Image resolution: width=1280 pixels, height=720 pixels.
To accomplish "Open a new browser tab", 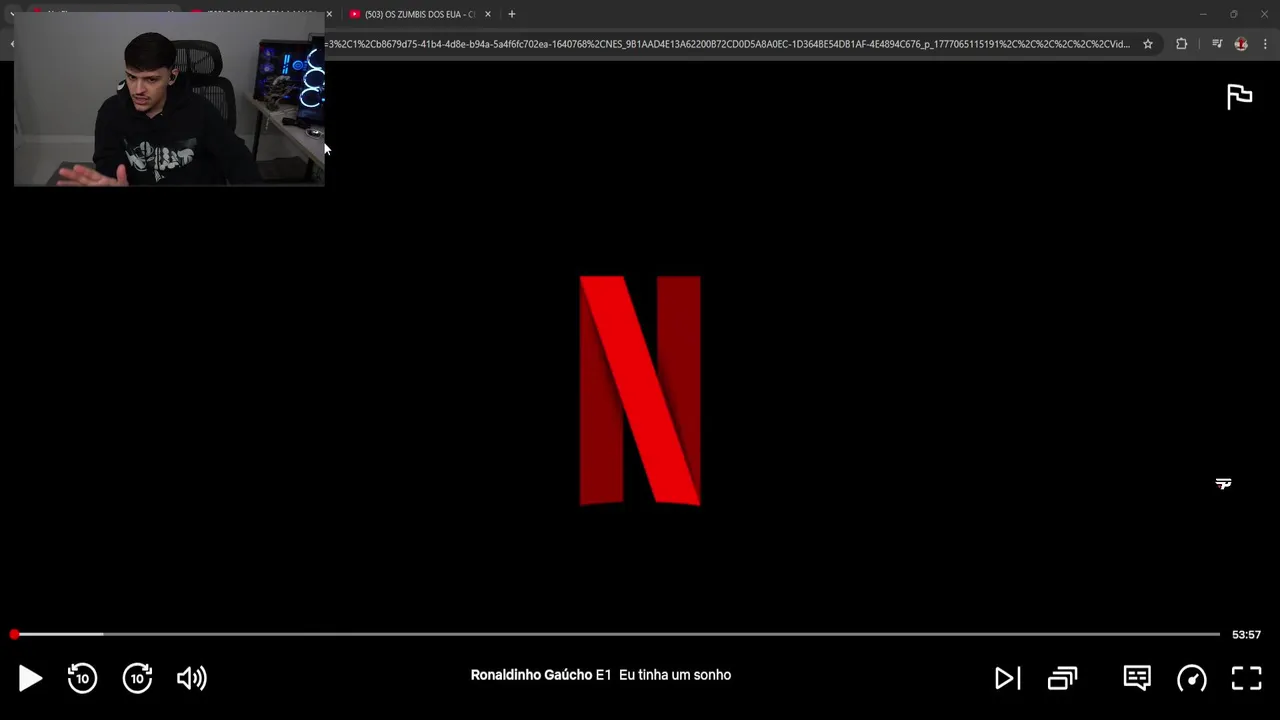I will pos(511,14).
